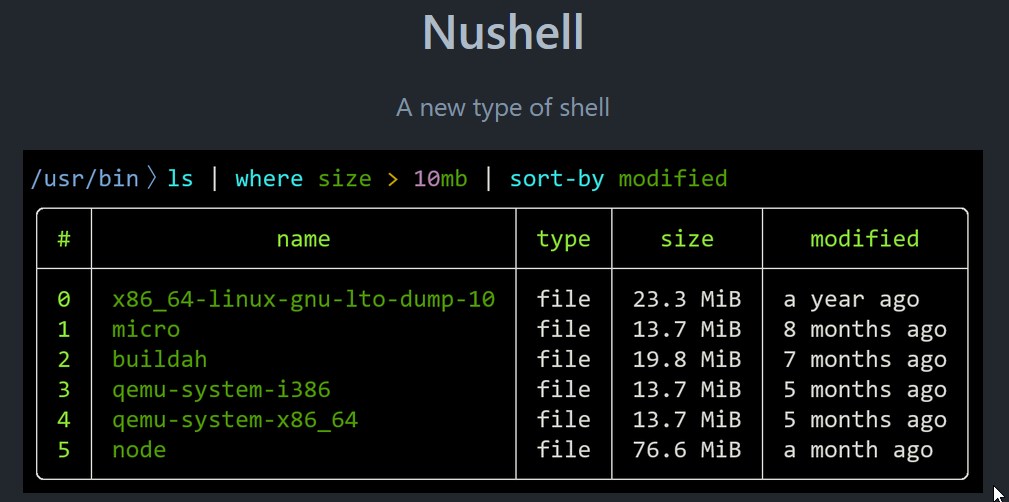This screenshot has width=1009, height=502.
Task: Click the 13.7 MiB size for micro
Action: point(687,329)
